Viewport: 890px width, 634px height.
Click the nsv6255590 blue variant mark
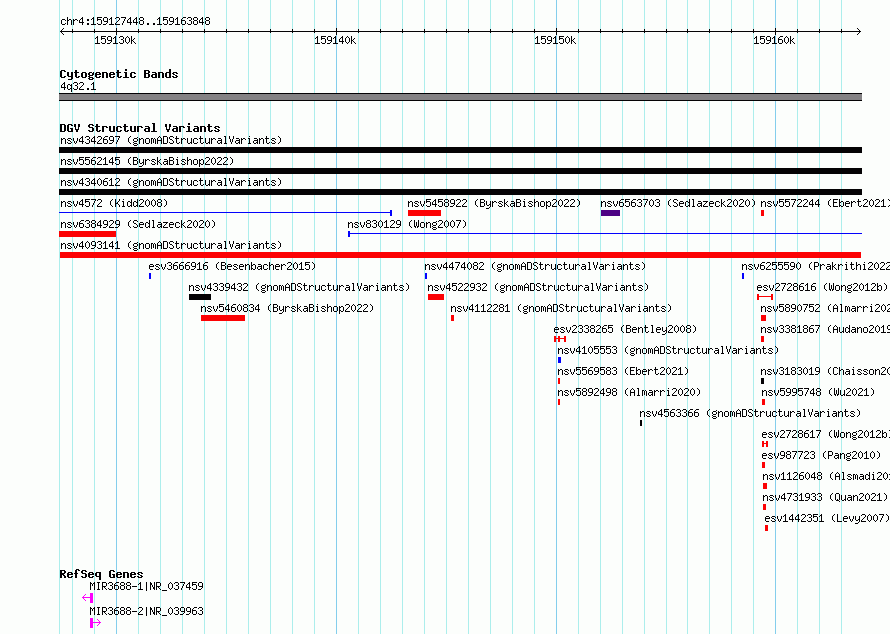click(742, 276)
